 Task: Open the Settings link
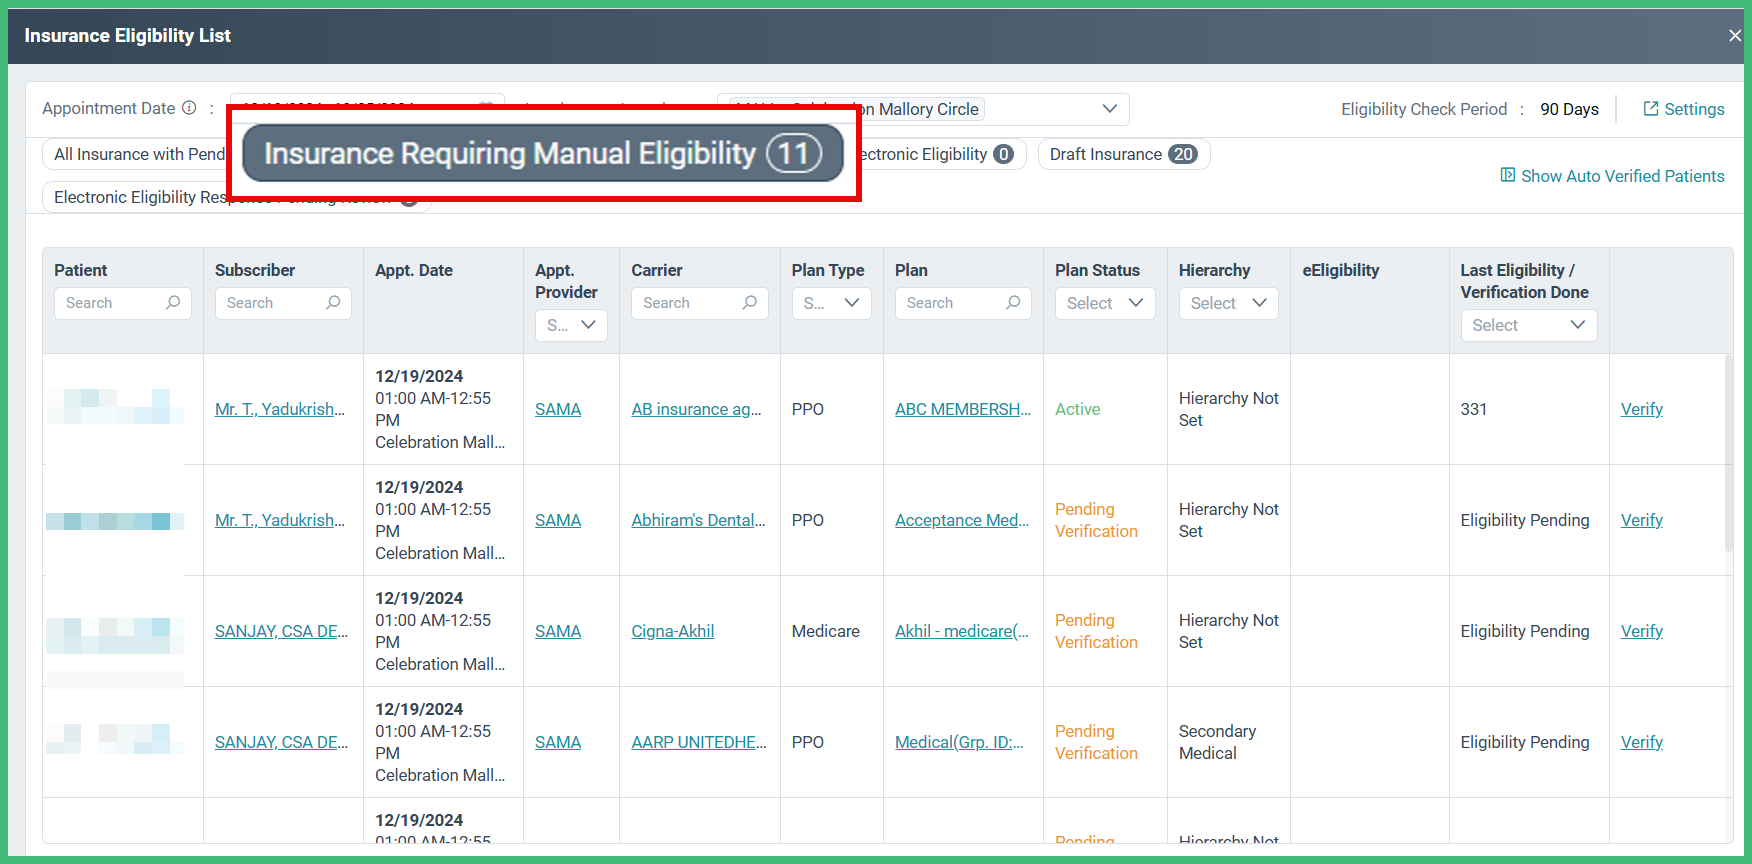[1684, 109]
